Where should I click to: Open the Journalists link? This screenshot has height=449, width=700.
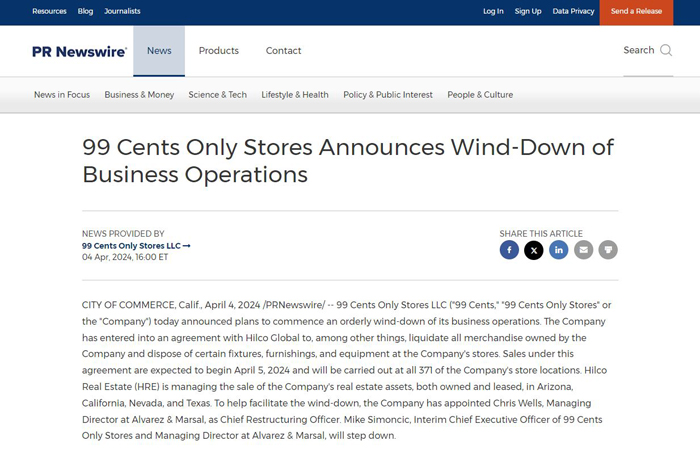point(122,11)
